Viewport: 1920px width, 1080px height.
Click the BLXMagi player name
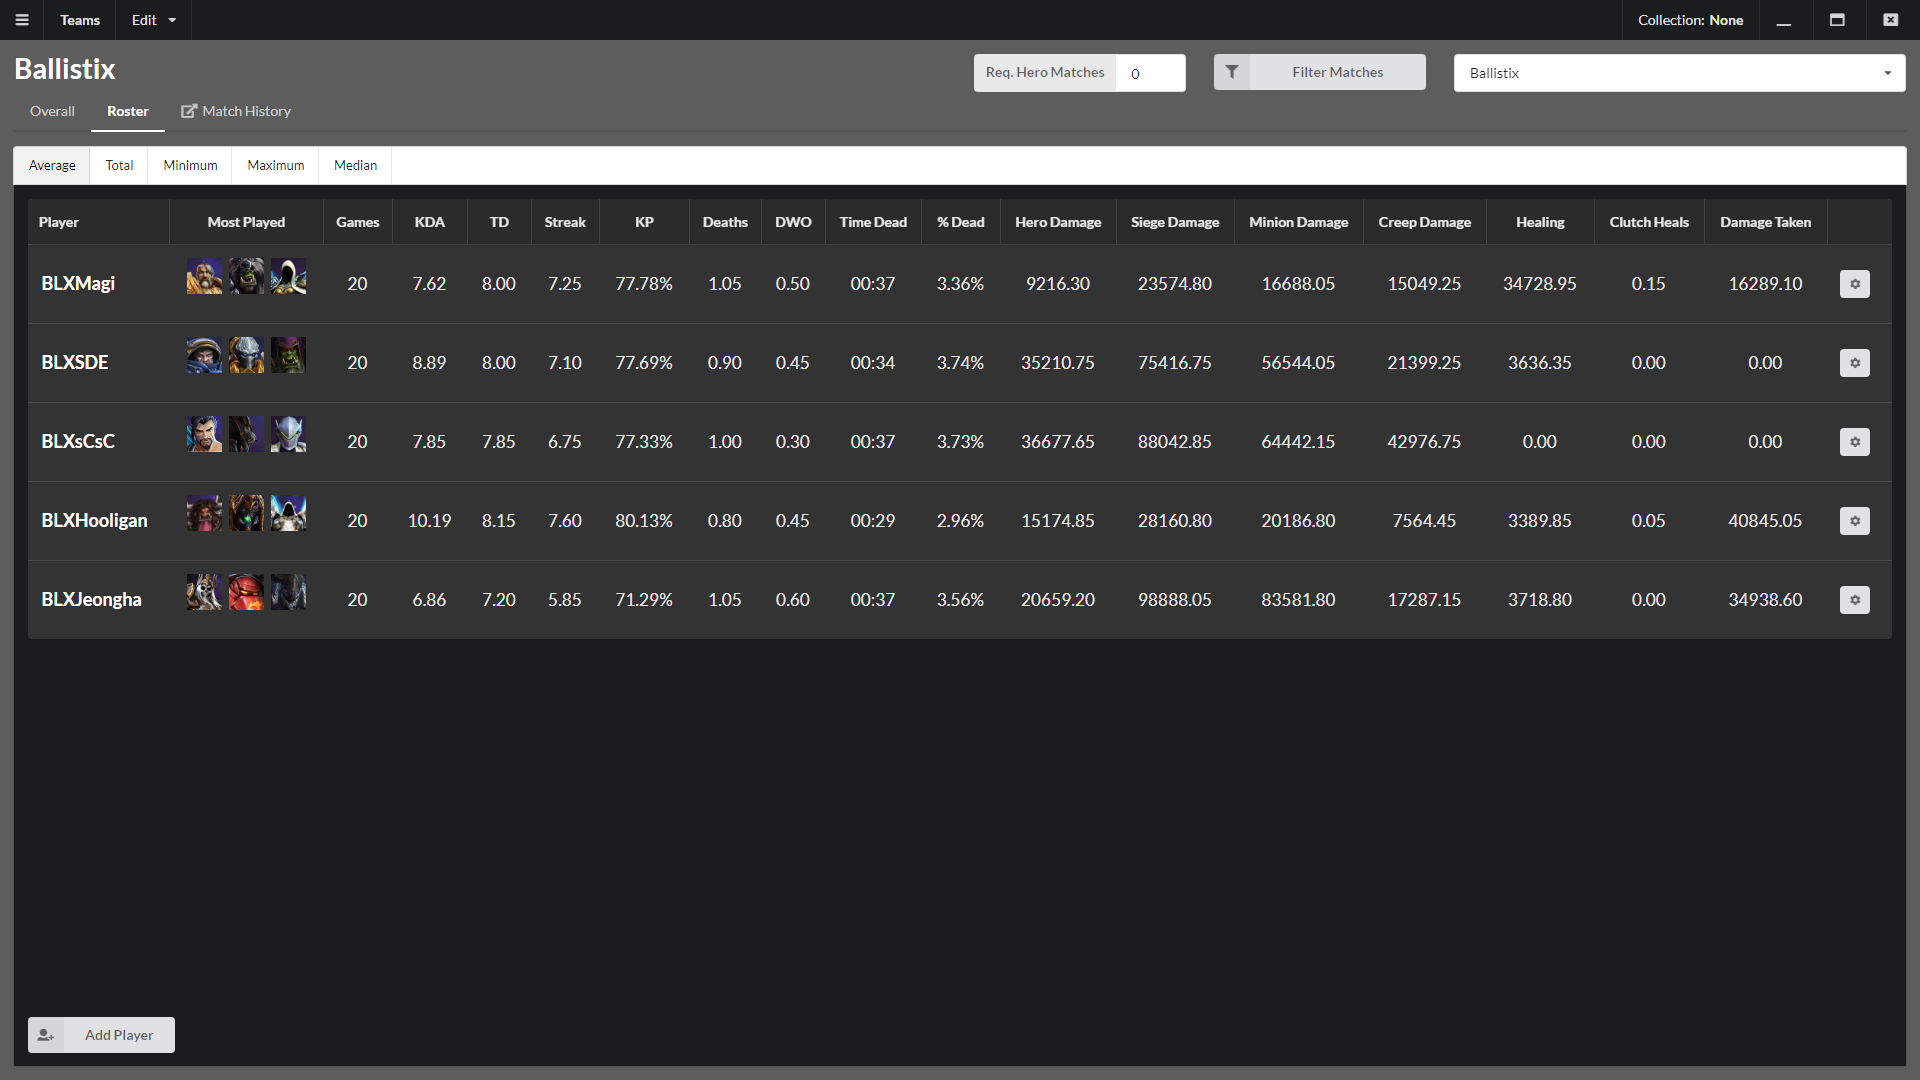[x=78, y=284]
